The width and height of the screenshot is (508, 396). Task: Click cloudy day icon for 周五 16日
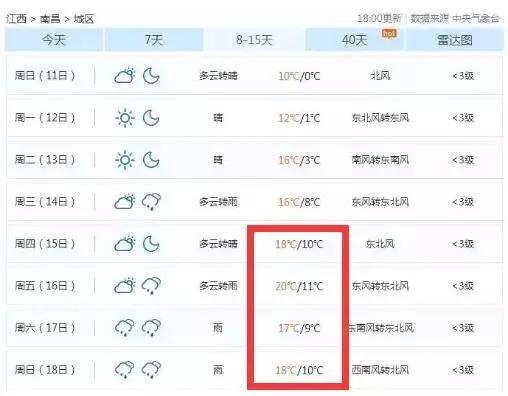pos(125,286)
